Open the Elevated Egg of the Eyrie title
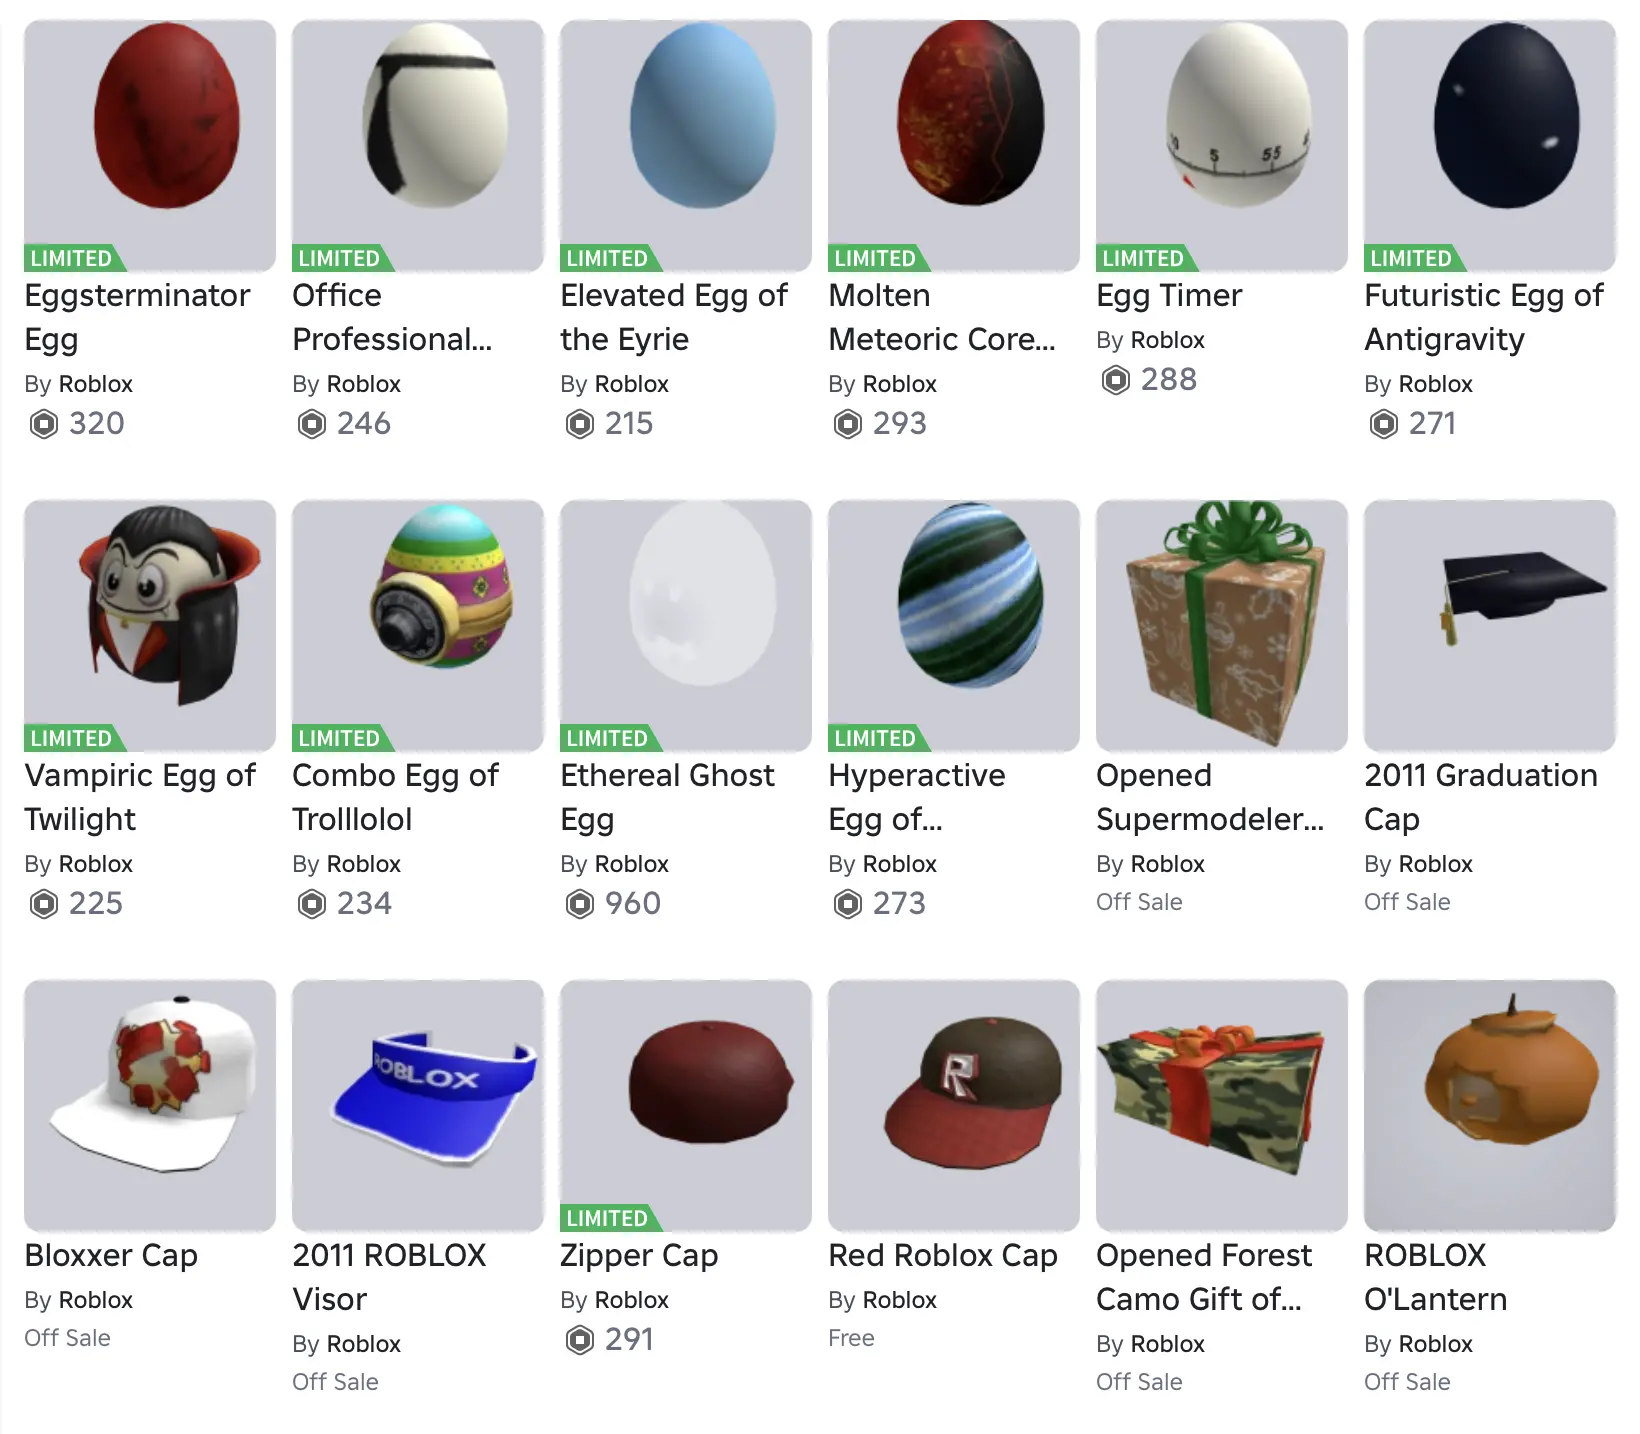1640x1434 pixels. [674, 317]
